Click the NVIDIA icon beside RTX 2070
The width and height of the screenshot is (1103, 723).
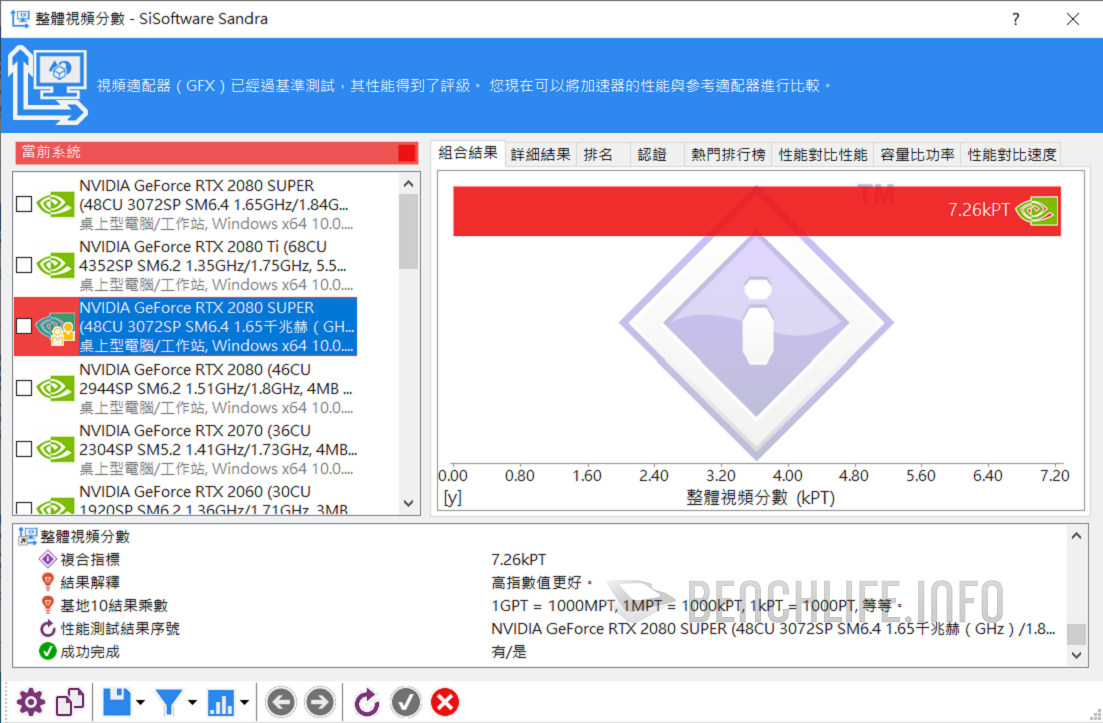56,449
